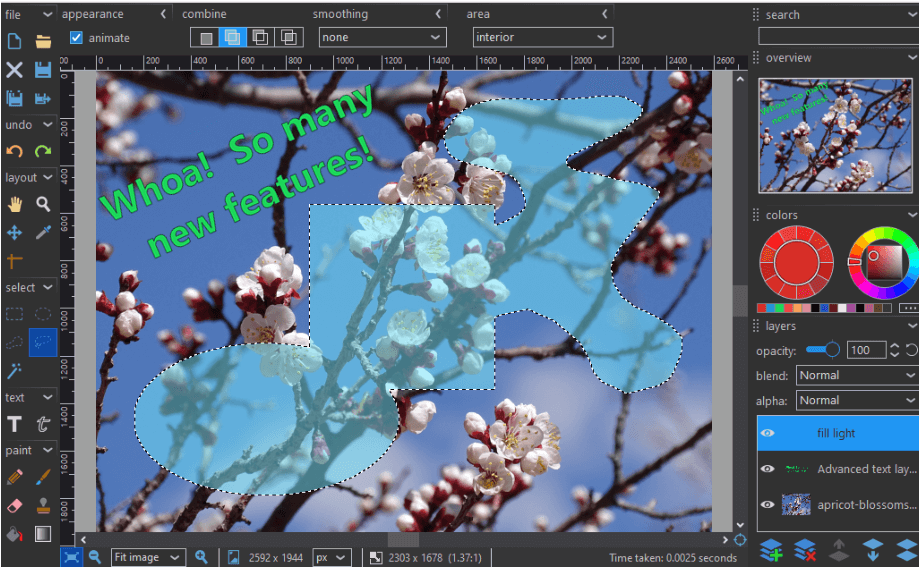This screenshot has width=919, height=570.
Task: Pick the pencil drawing tool
Action: (x=14, y=477)
